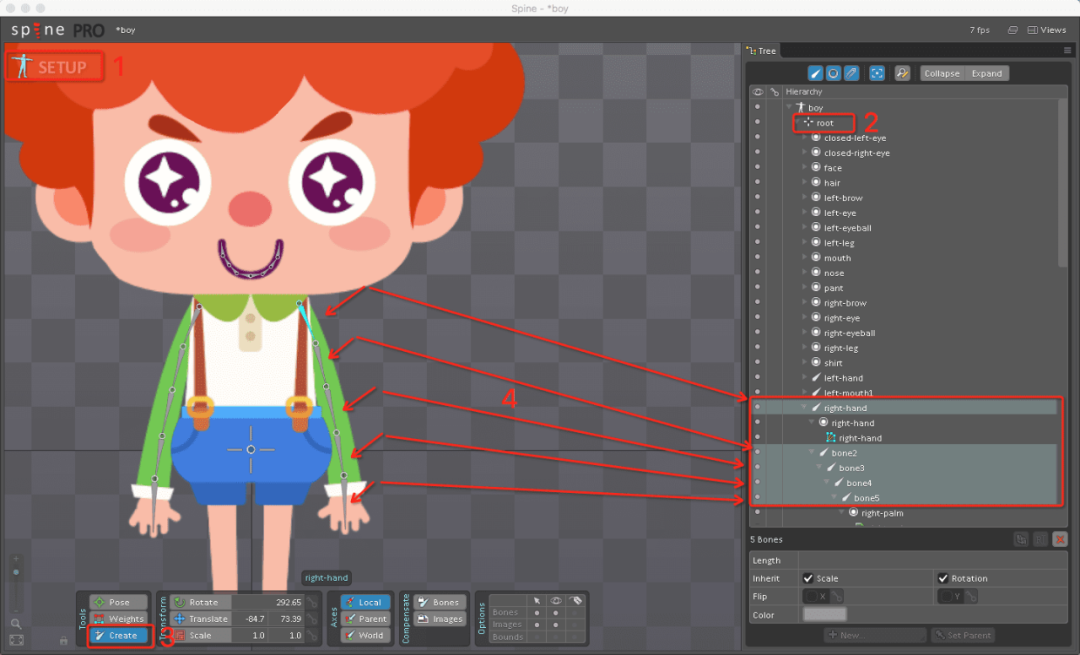
Task: Click the tree search magnifier icon
Action: (902, 73)
